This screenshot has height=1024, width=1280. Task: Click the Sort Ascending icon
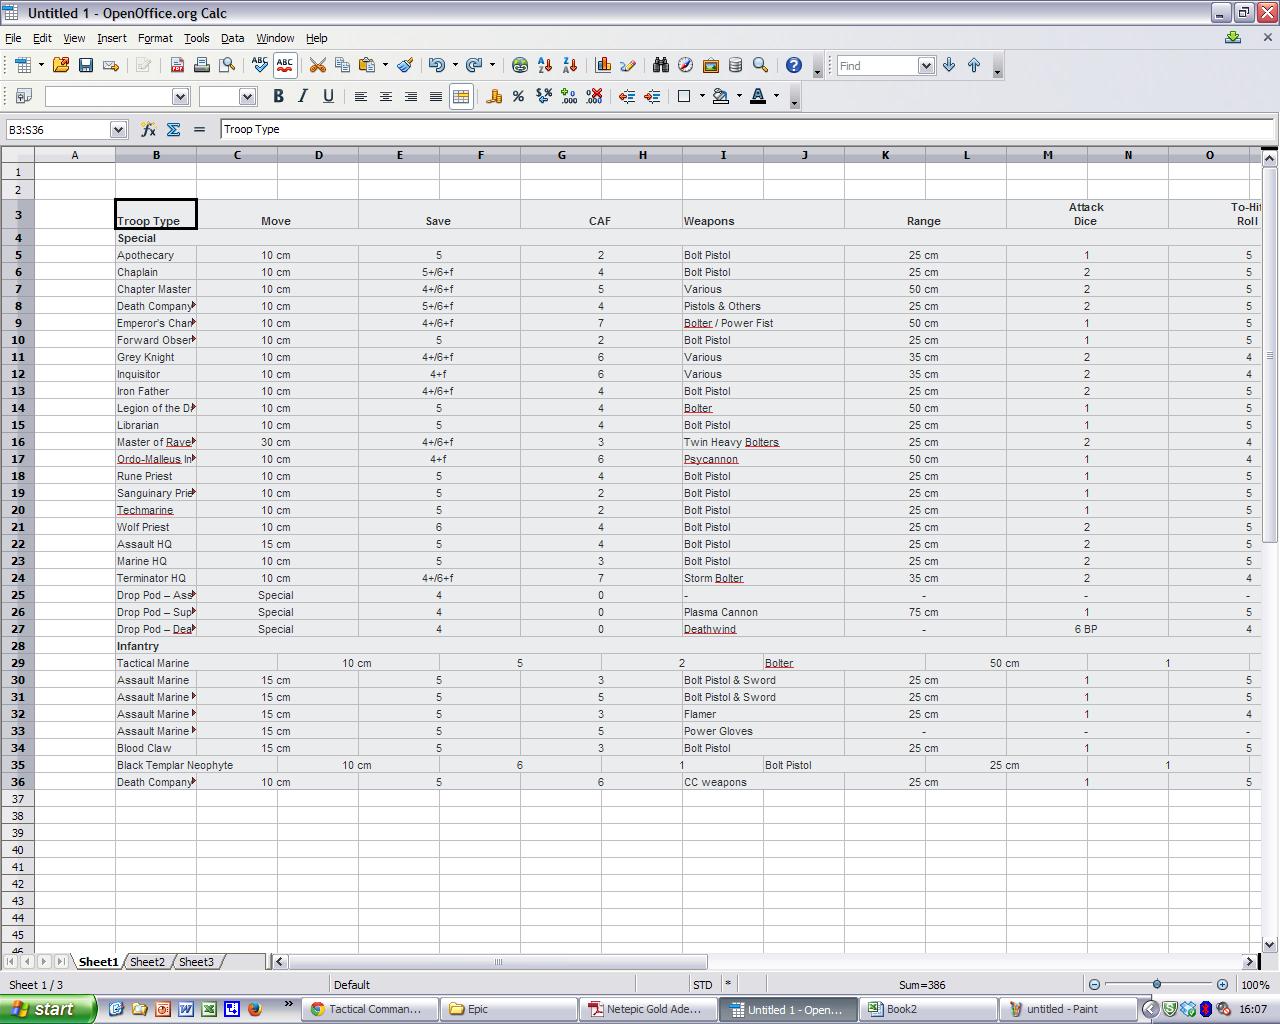pyautogui.click(x=545, y=65)
